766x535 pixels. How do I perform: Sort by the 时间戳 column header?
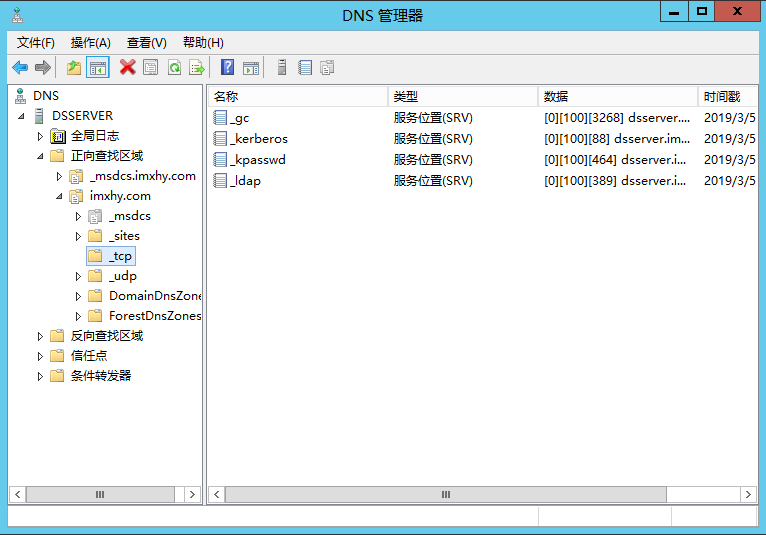tap(728, 97)
